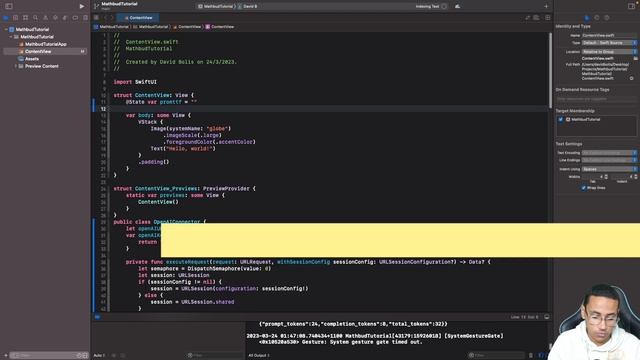Viewport: 640px width, 360px height.
Task: Expand the Preview Content folder
Action: coord(16,66)
